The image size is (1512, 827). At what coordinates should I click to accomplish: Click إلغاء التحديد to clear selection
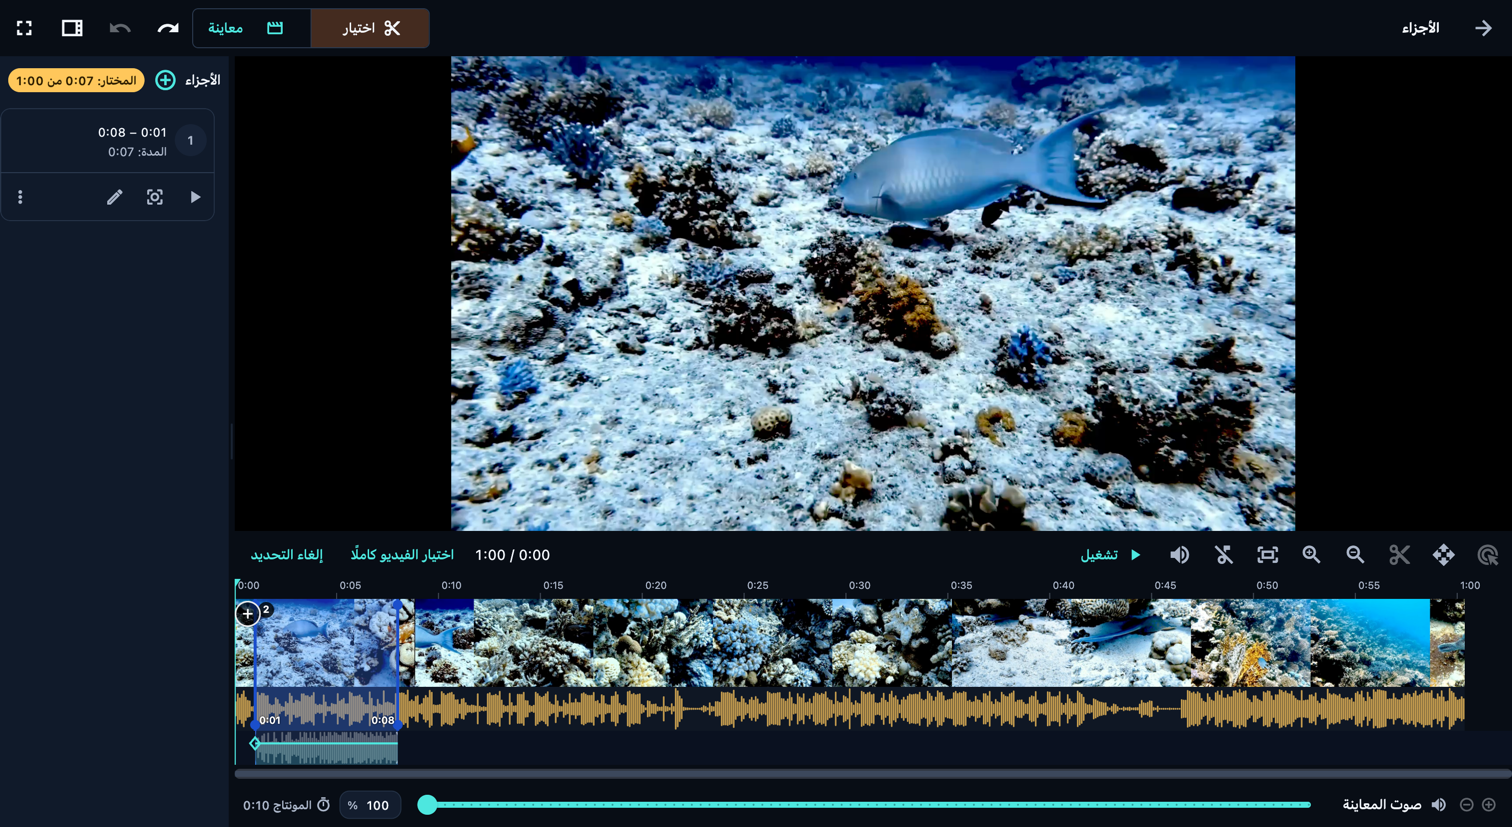coord(287,555)
